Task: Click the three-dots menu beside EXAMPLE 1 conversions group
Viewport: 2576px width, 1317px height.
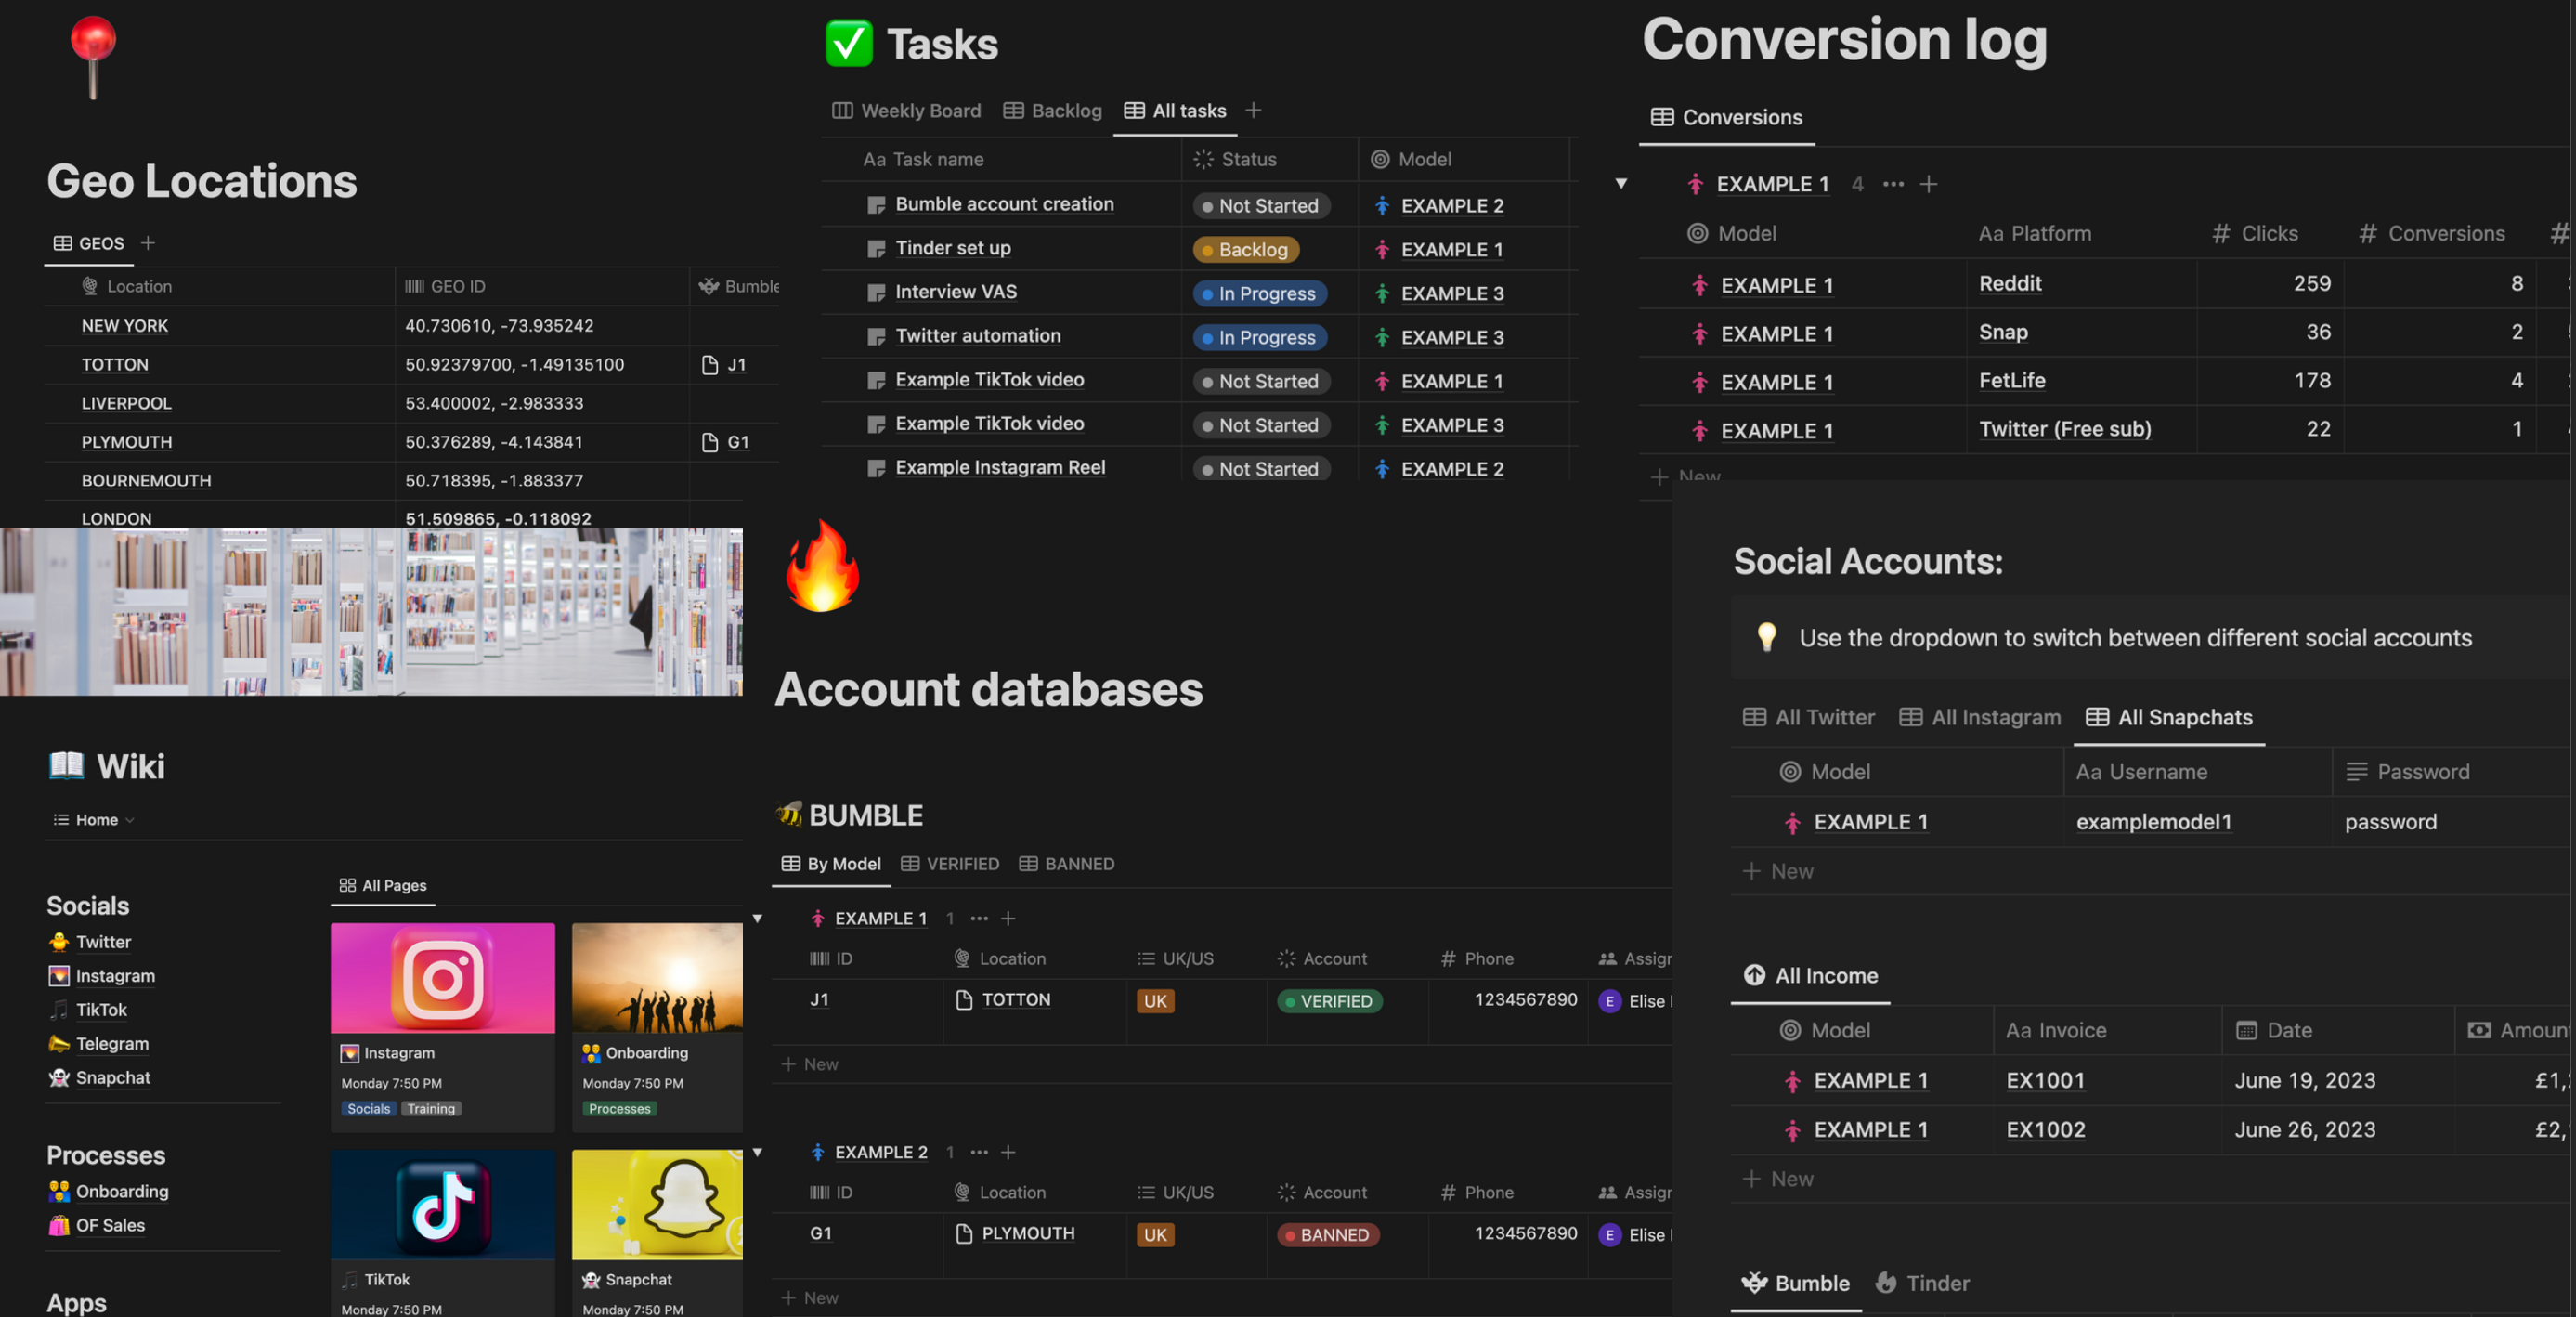Action: [1893, 184]
